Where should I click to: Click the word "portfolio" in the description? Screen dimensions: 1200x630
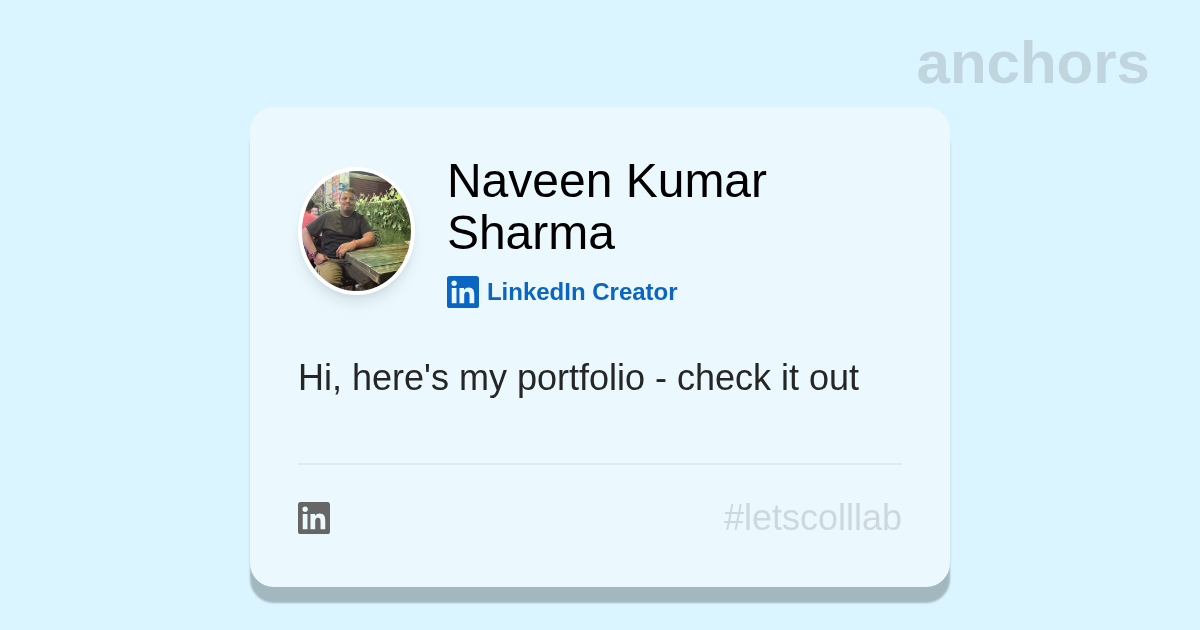pos(580,378)
